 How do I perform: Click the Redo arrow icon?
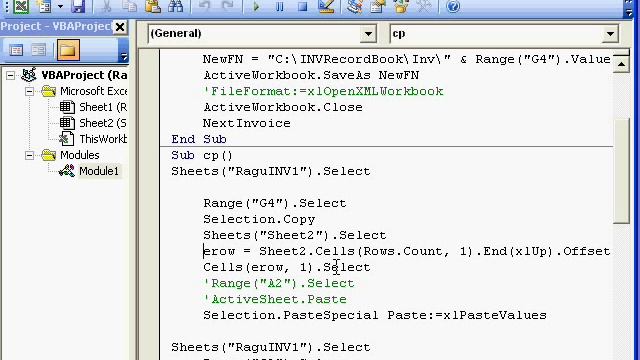[x=227, y=7]
